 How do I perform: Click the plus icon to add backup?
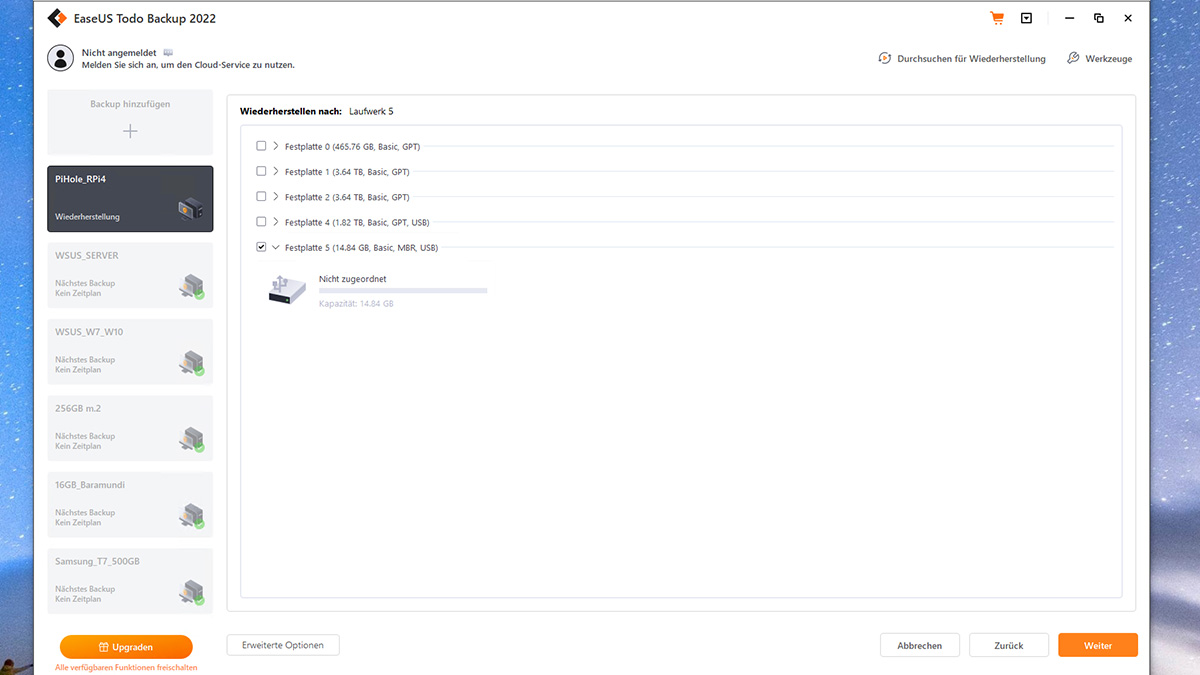pos(130,131)
